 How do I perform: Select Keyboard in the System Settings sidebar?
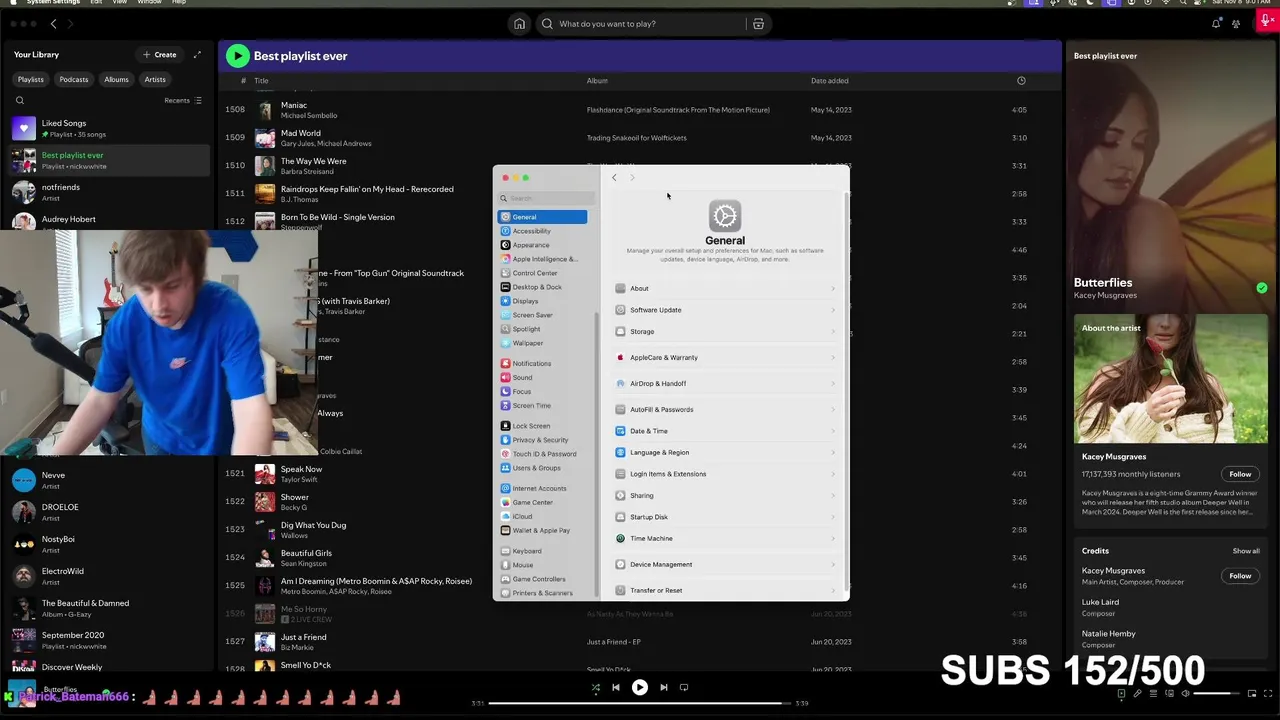[543, 551]
